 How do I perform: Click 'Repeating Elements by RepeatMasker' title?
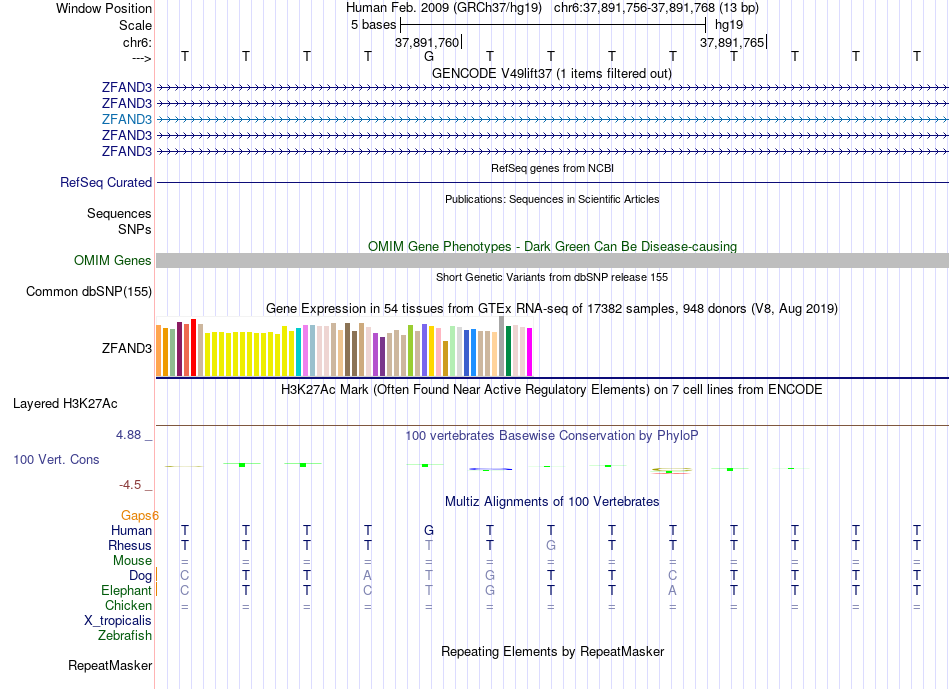[552, 651]
